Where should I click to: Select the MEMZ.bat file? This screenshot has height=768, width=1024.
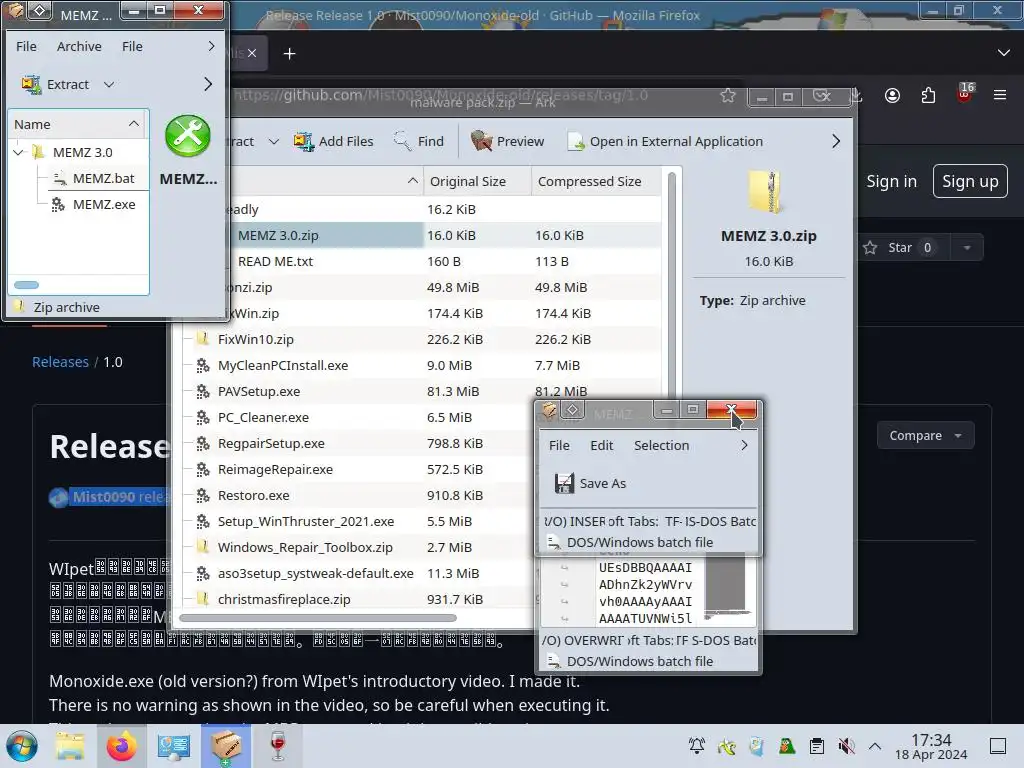pos(103,178)
